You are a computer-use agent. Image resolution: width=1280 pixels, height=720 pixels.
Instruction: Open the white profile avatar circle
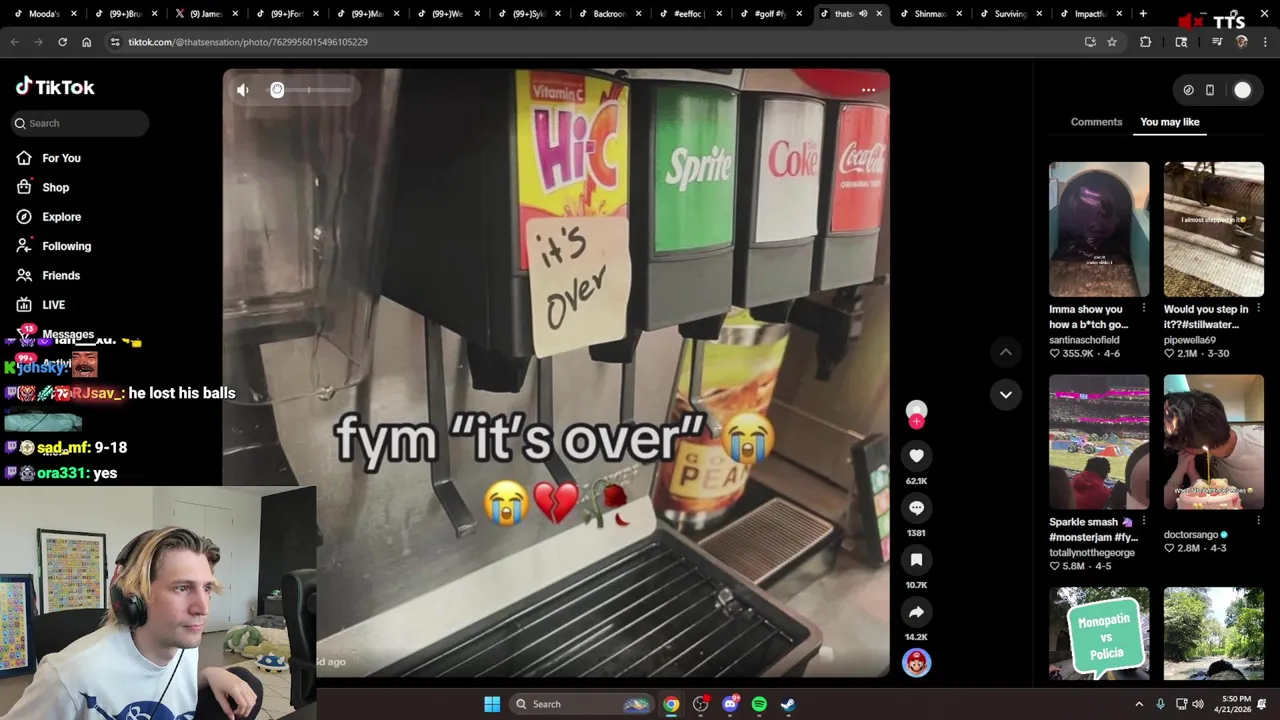point(1242,90)
